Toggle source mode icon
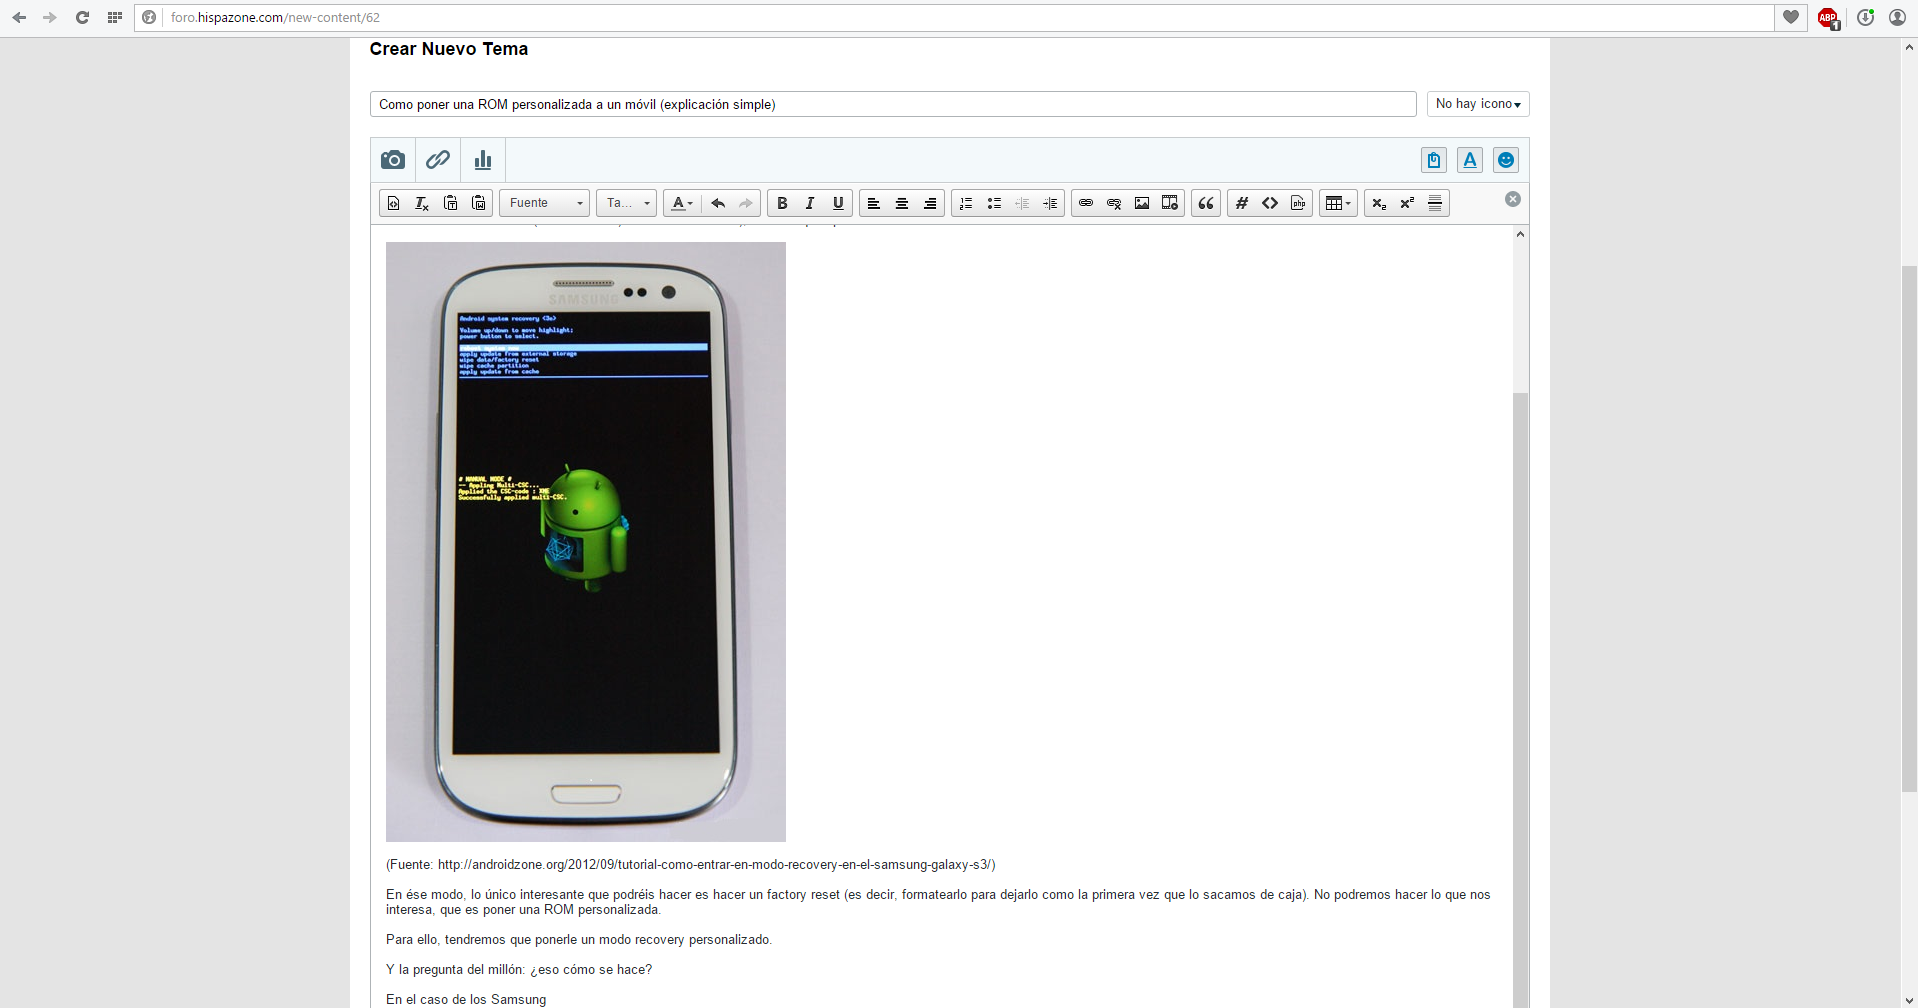1932x1008 pixels. point(394,203)
